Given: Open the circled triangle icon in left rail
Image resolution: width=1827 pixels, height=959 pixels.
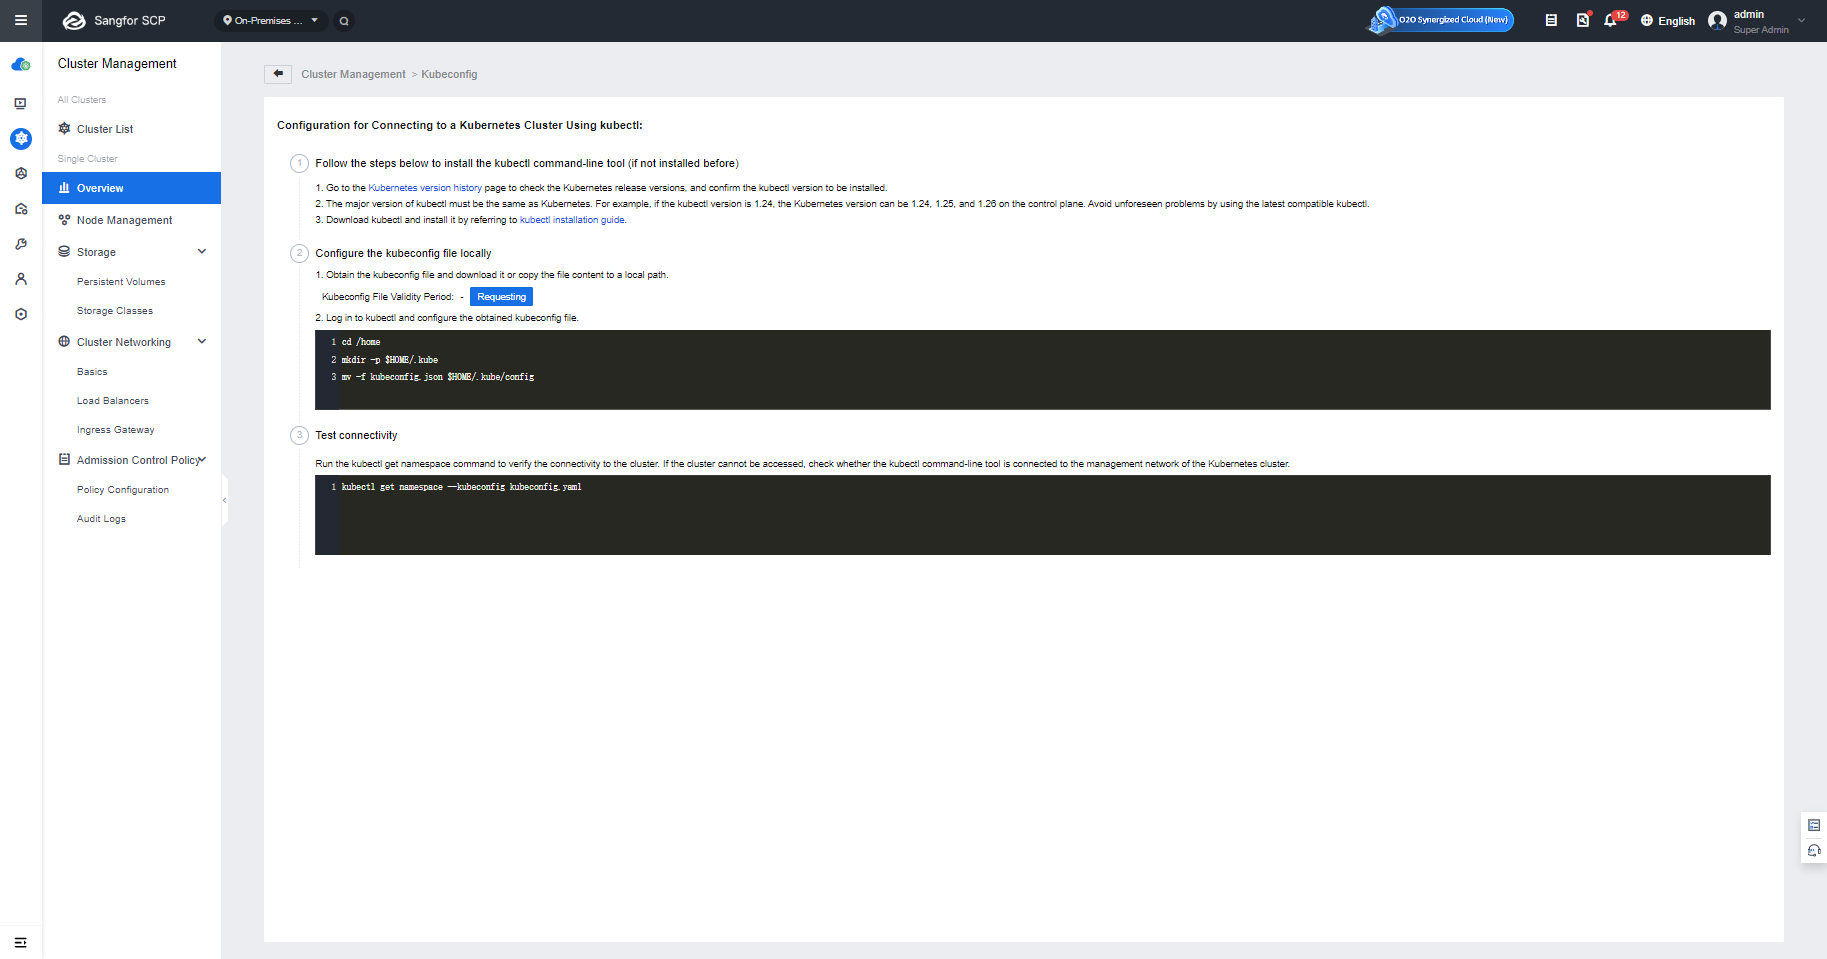Looking at the screenshot, I should 20,173.
